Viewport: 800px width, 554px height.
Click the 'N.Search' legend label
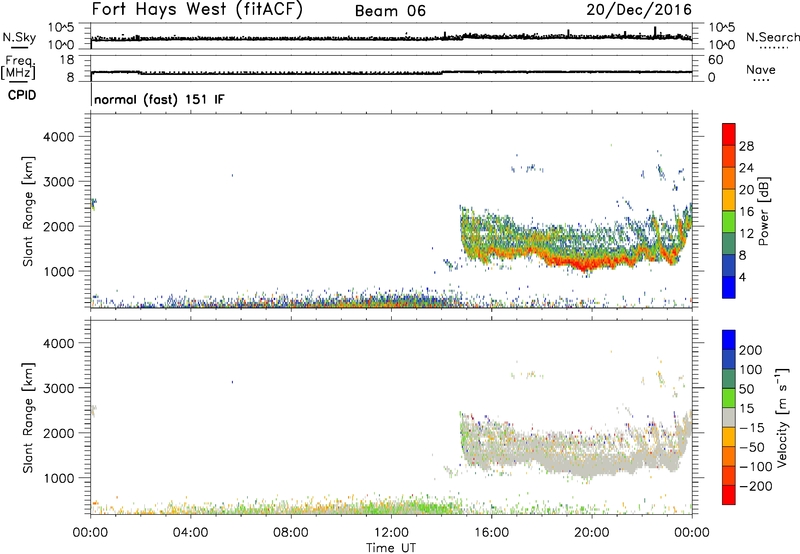[x=772, y=37]
